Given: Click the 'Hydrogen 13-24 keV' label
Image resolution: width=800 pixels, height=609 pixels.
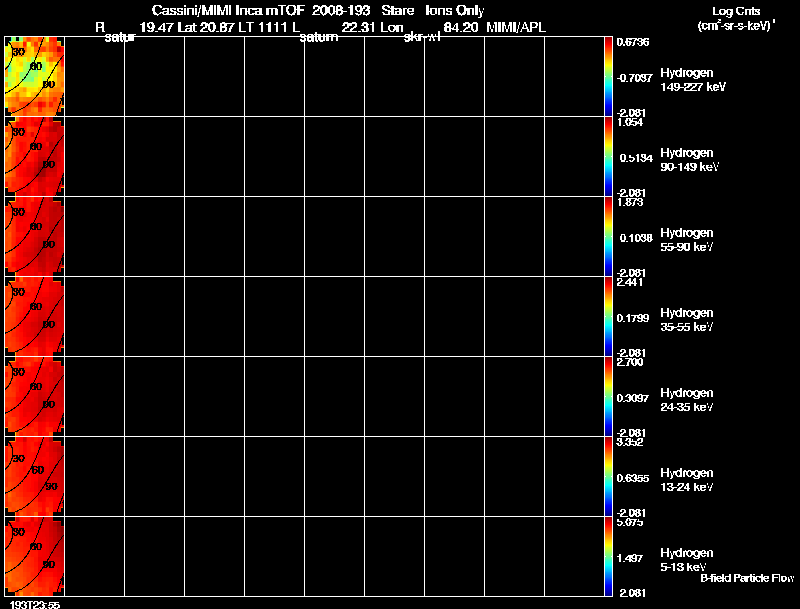Looking at the screenshot, I should point(687,480).
